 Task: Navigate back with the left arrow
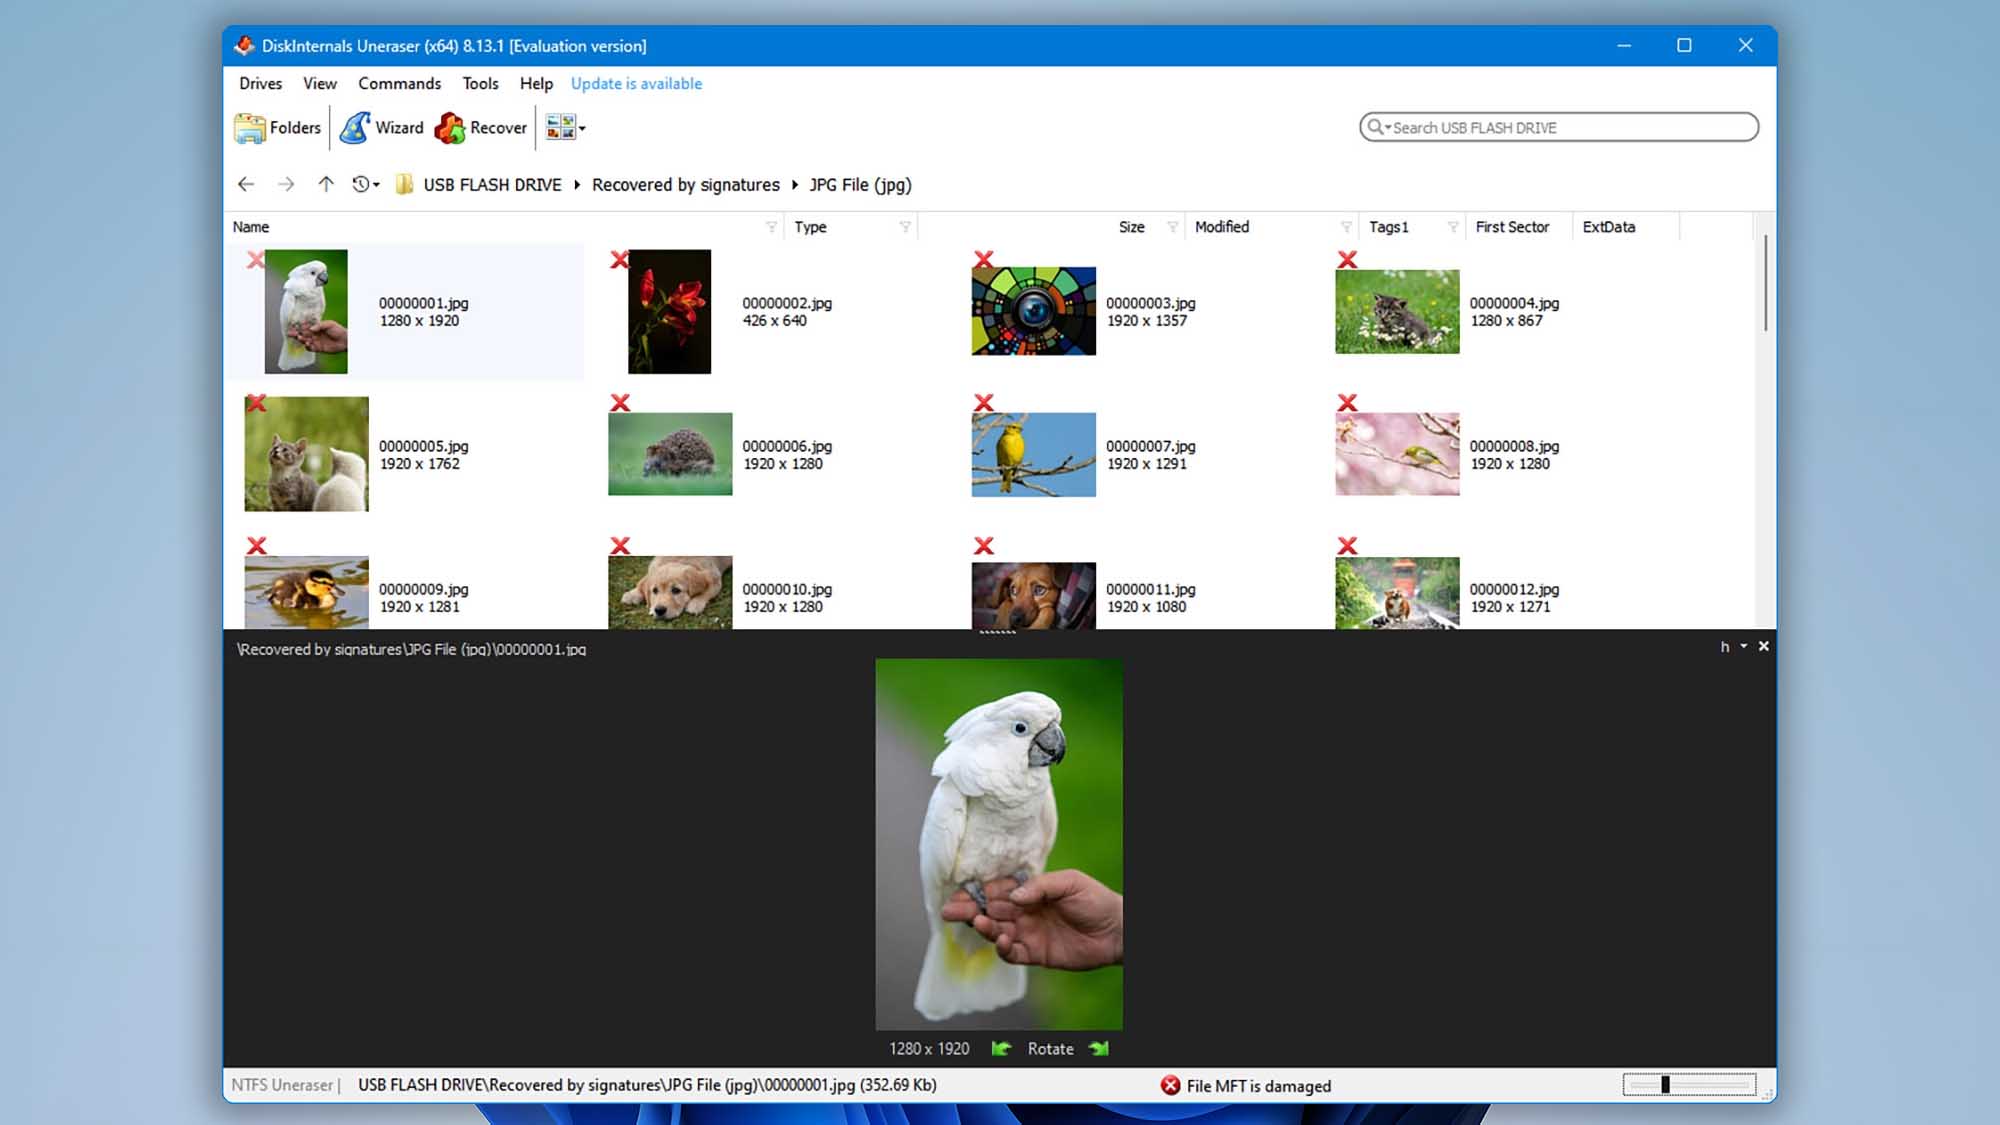pyautogui.click(x=246, y=185)
